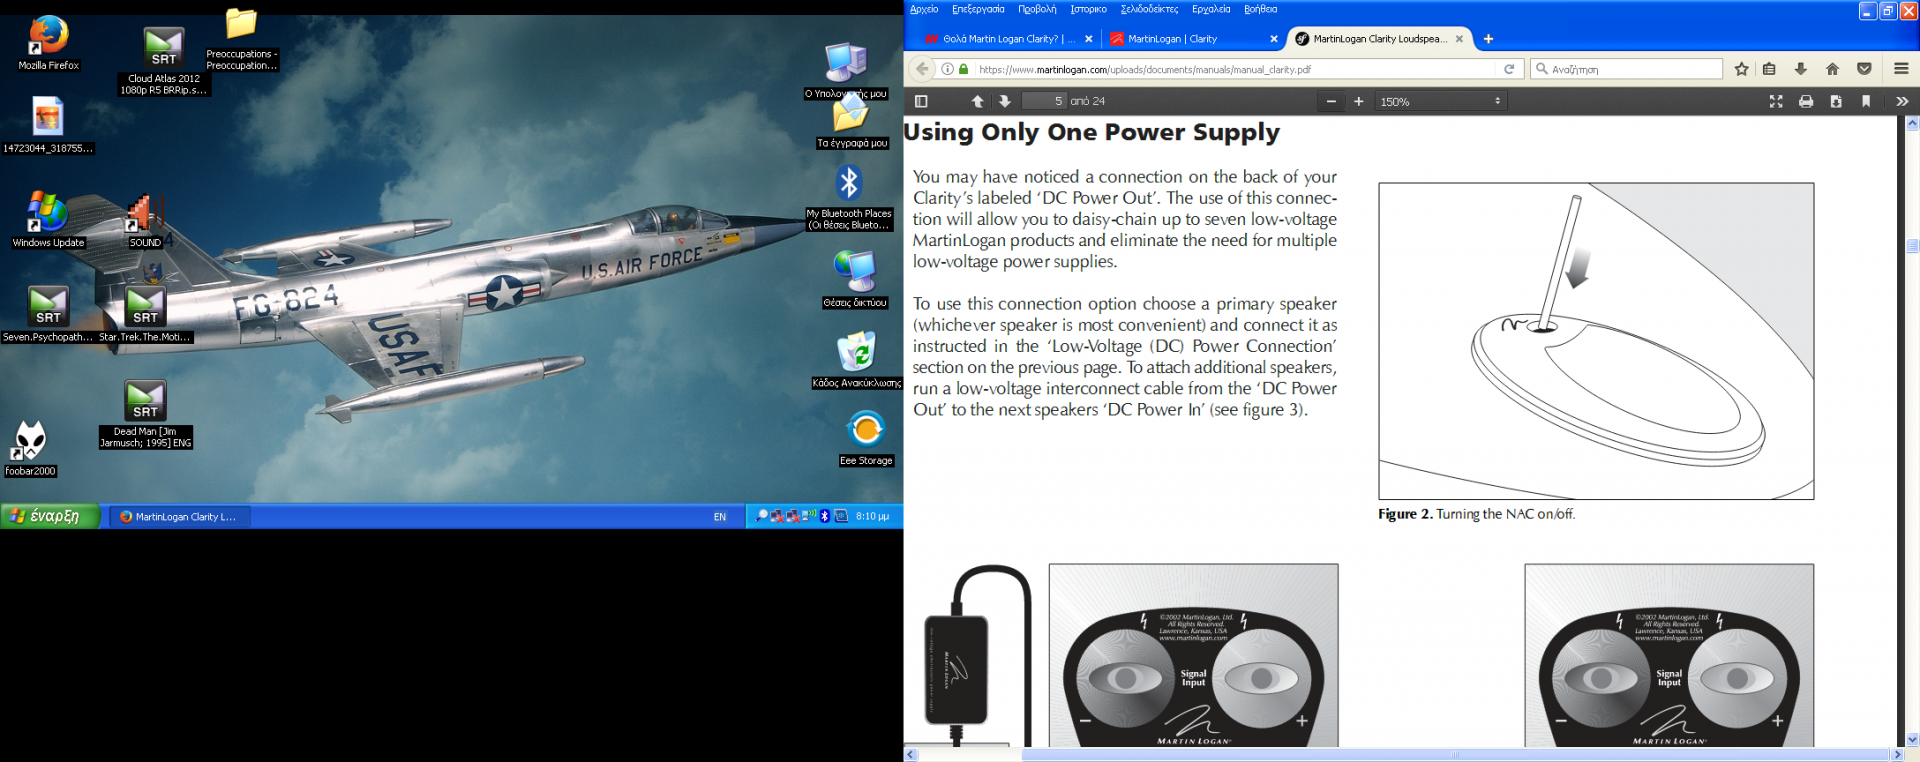Viewport: 1920px width, 762px height.
Task: Go to Firefox home page
Action: coord(1832,69)
